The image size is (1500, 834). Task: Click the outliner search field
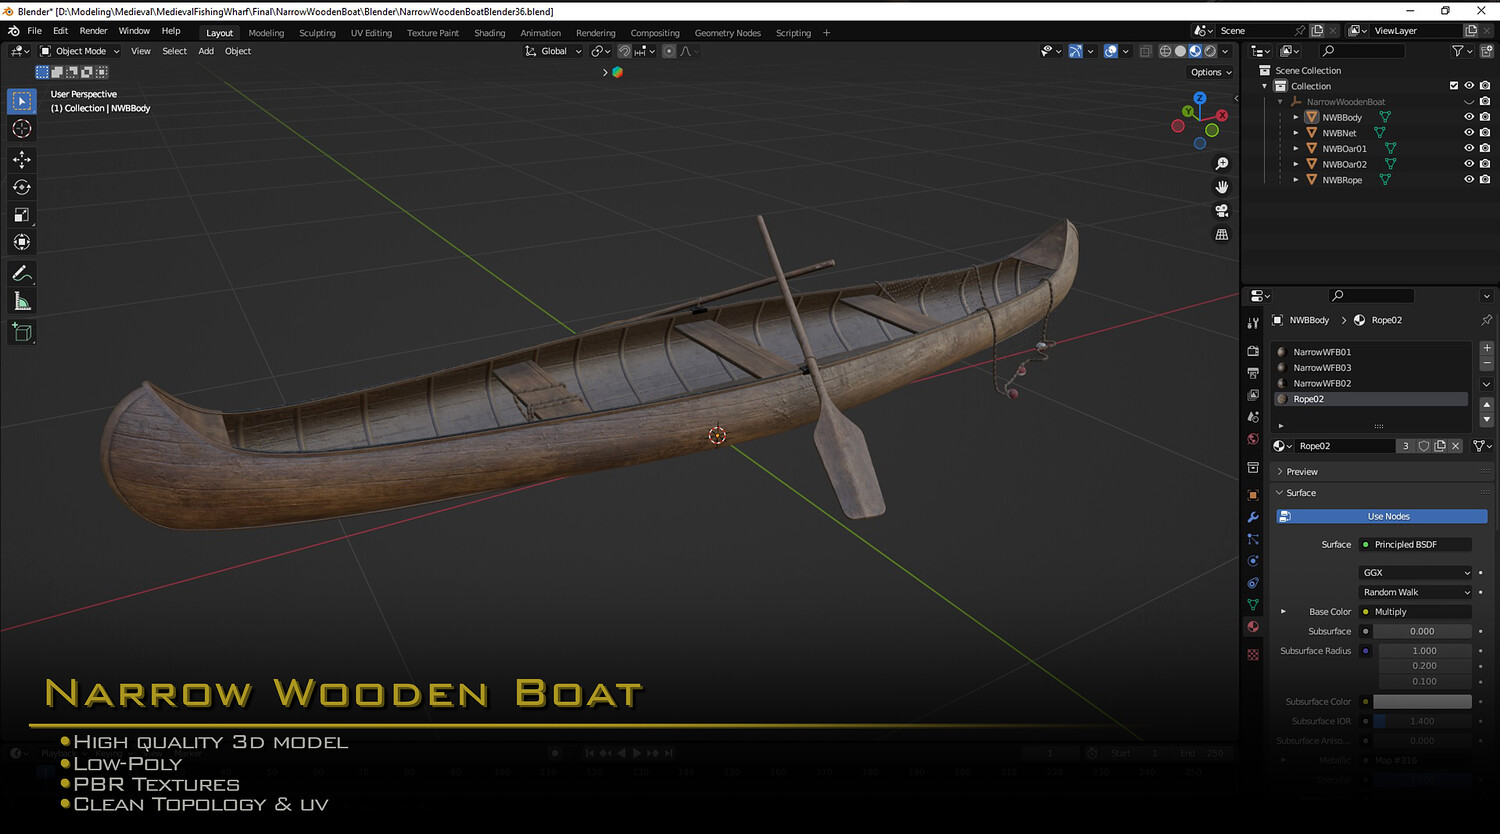(x=1361, y=51)
